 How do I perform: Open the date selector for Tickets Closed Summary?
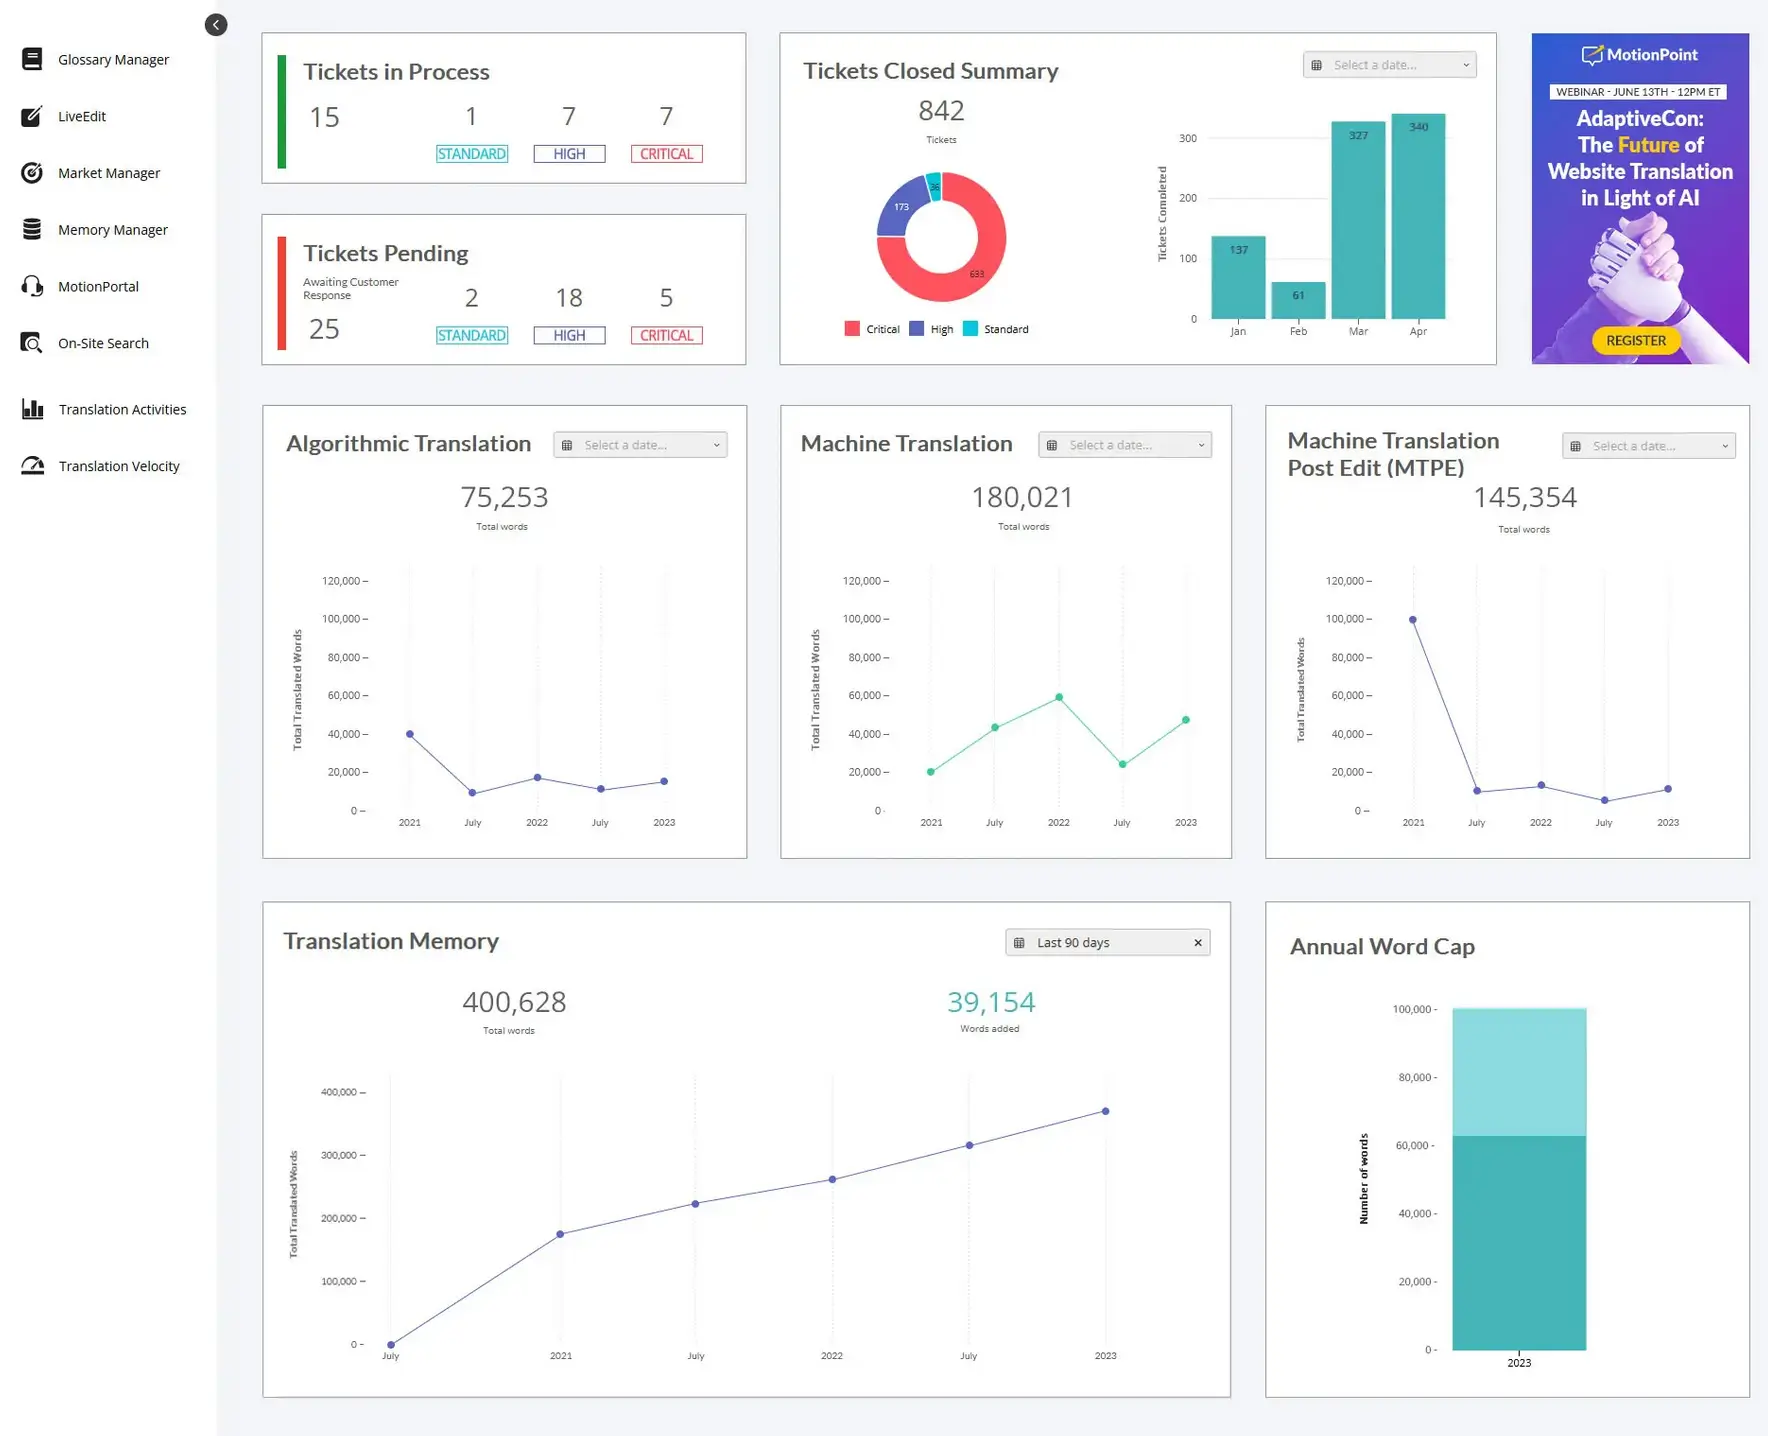[1389, 64]
